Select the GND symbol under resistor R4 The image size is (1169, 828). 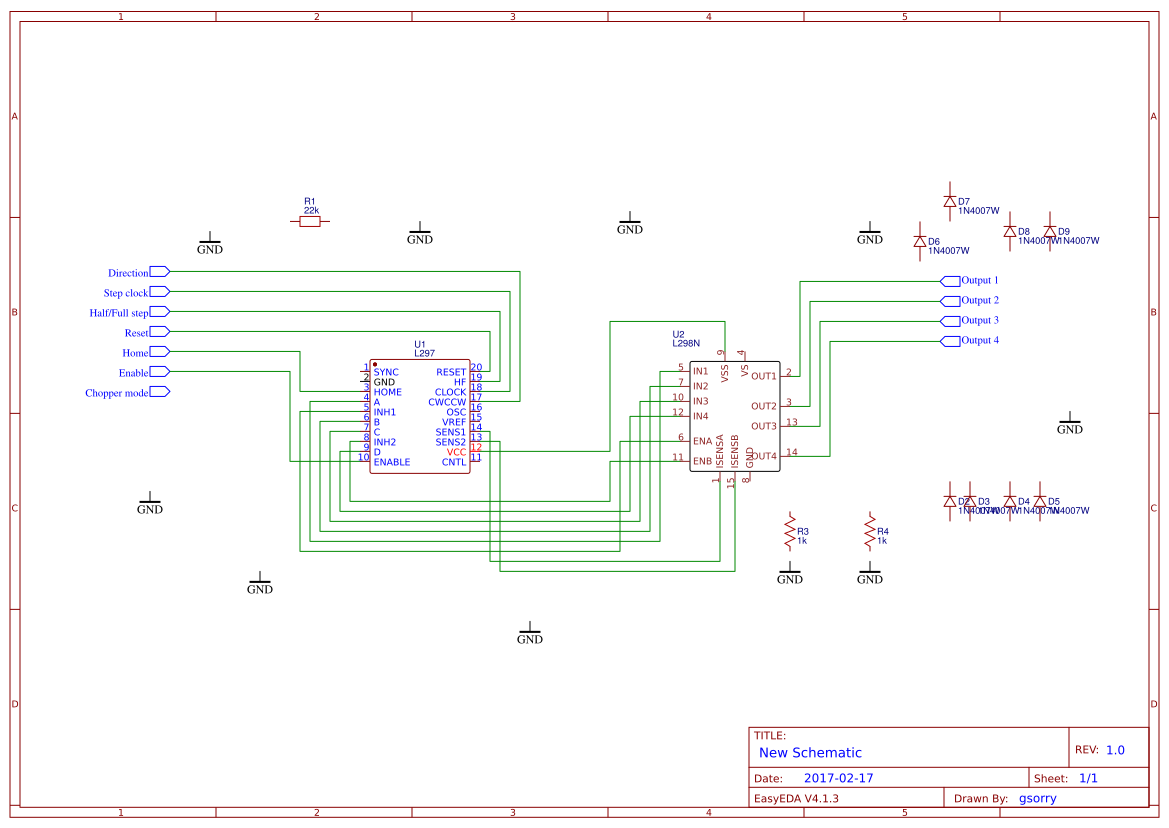coord(869,574)
